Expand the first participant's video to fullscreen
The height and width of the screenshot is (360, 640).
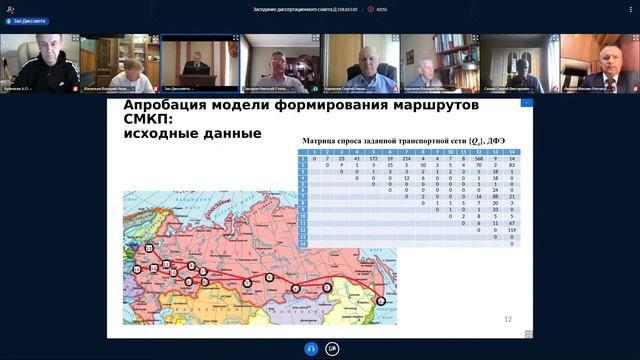[76, 38]
